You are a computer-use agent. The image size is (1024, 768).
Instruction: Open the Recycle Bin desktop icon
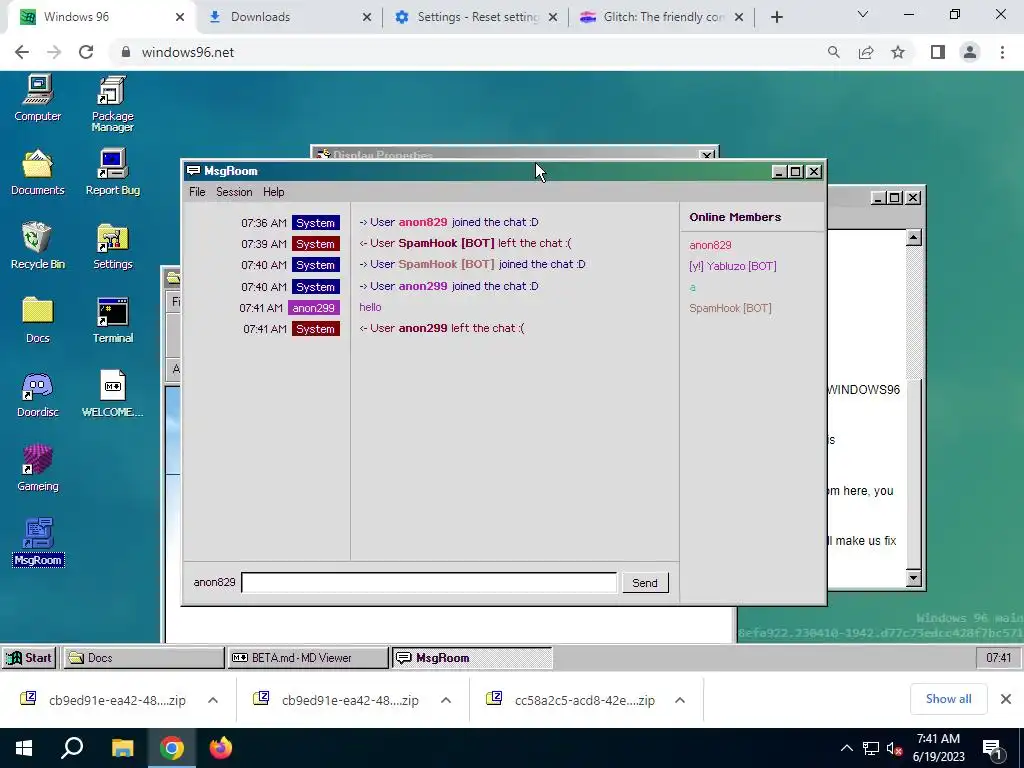[37, 246]
